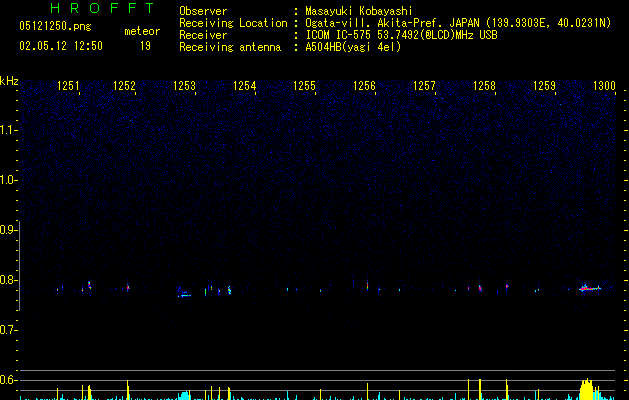Click the 1254 time marker

(x=244, y=86)
